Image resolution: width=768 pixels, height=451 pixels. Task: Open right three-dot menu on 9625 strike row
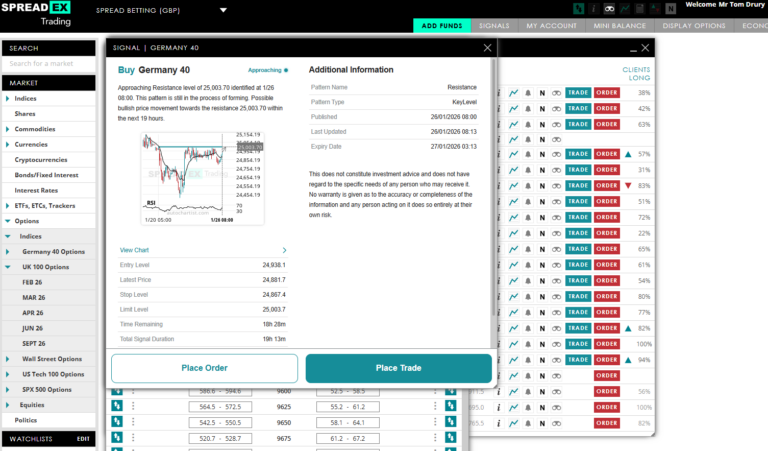coord(435,406)
